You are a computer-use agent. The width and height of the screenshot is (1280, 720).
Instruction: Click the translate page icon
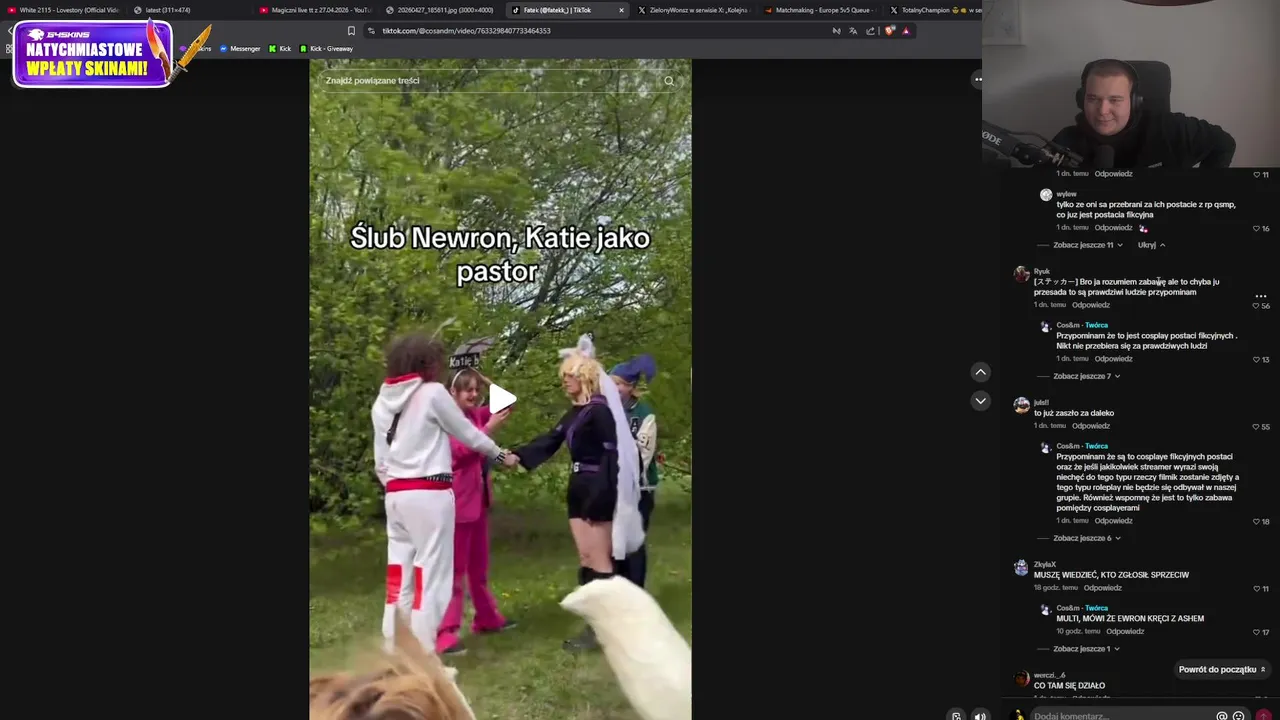(853, 31)
